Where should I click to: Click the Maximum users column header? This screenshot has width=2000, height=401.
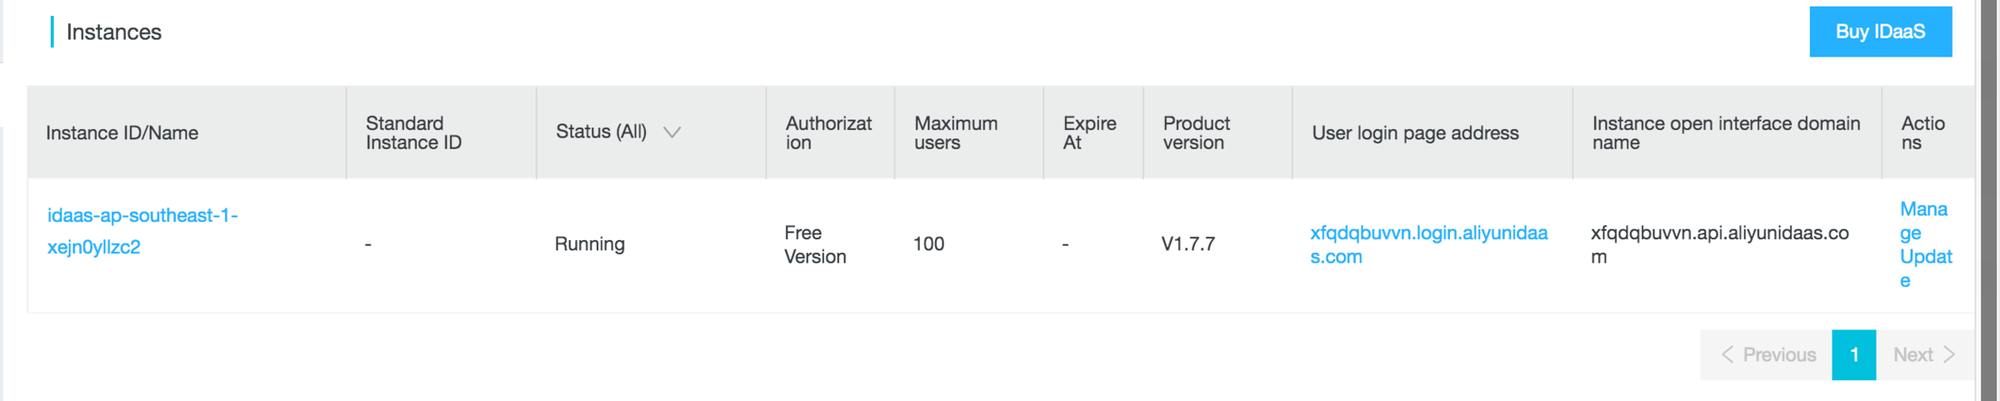955,133
